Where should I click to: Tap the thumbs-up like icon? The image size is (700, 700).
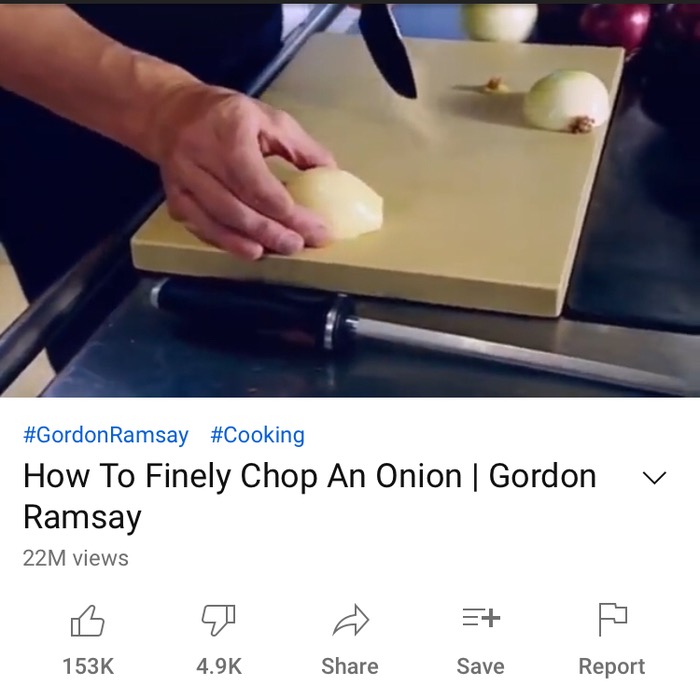[88, 621]
